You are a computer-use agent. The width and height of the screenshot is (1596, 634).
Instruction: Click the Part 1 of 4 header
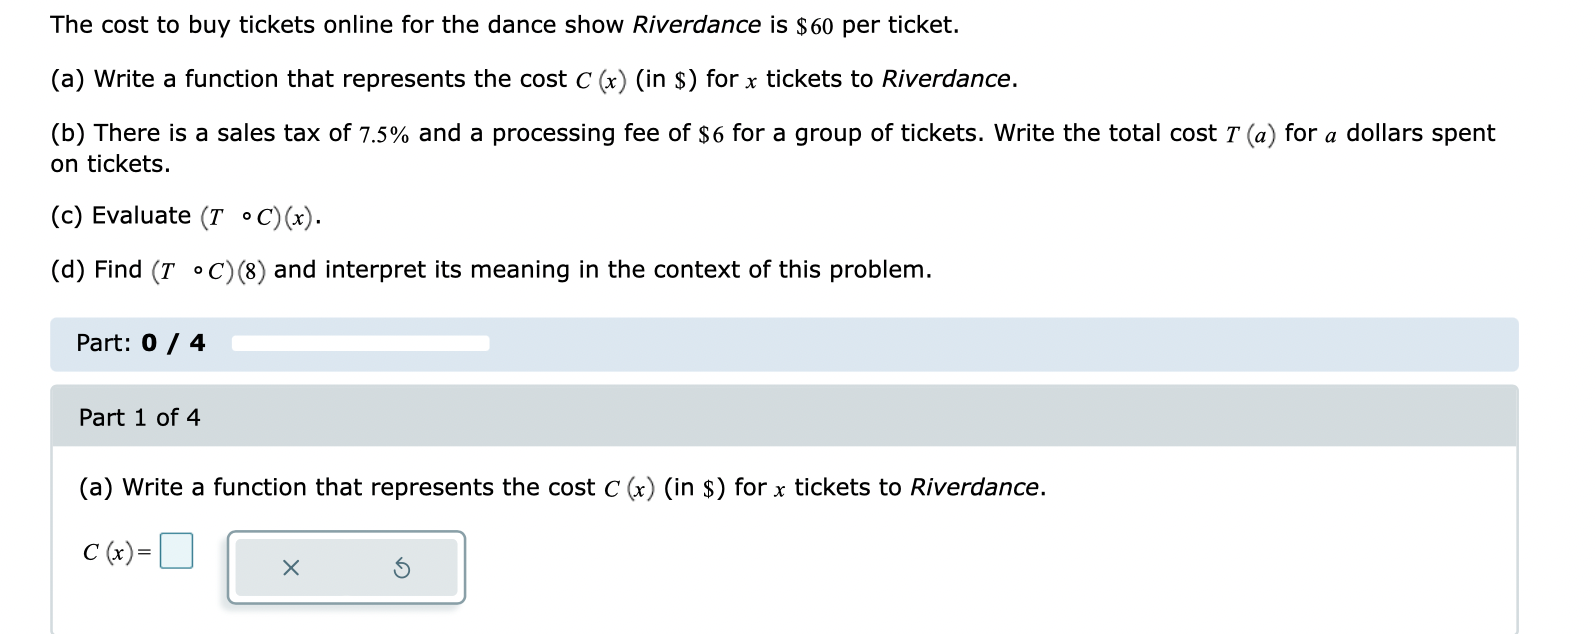click(139, 418)
